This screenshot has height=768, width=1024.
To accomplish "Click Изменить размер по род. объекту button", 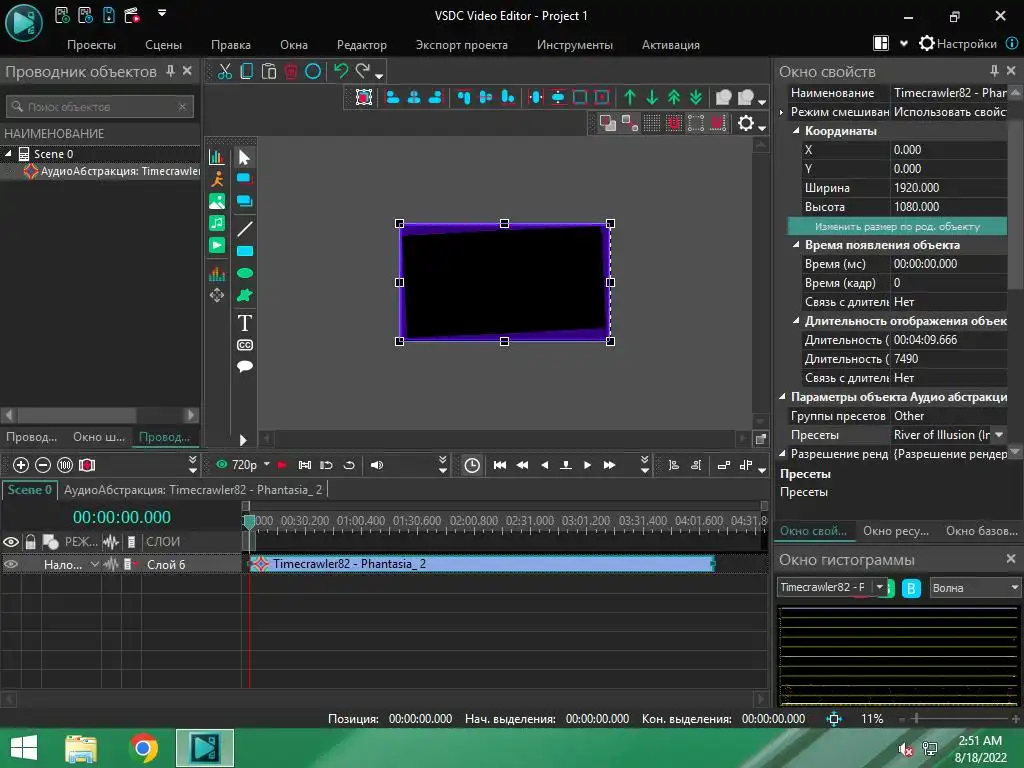I will click(897, 226).
